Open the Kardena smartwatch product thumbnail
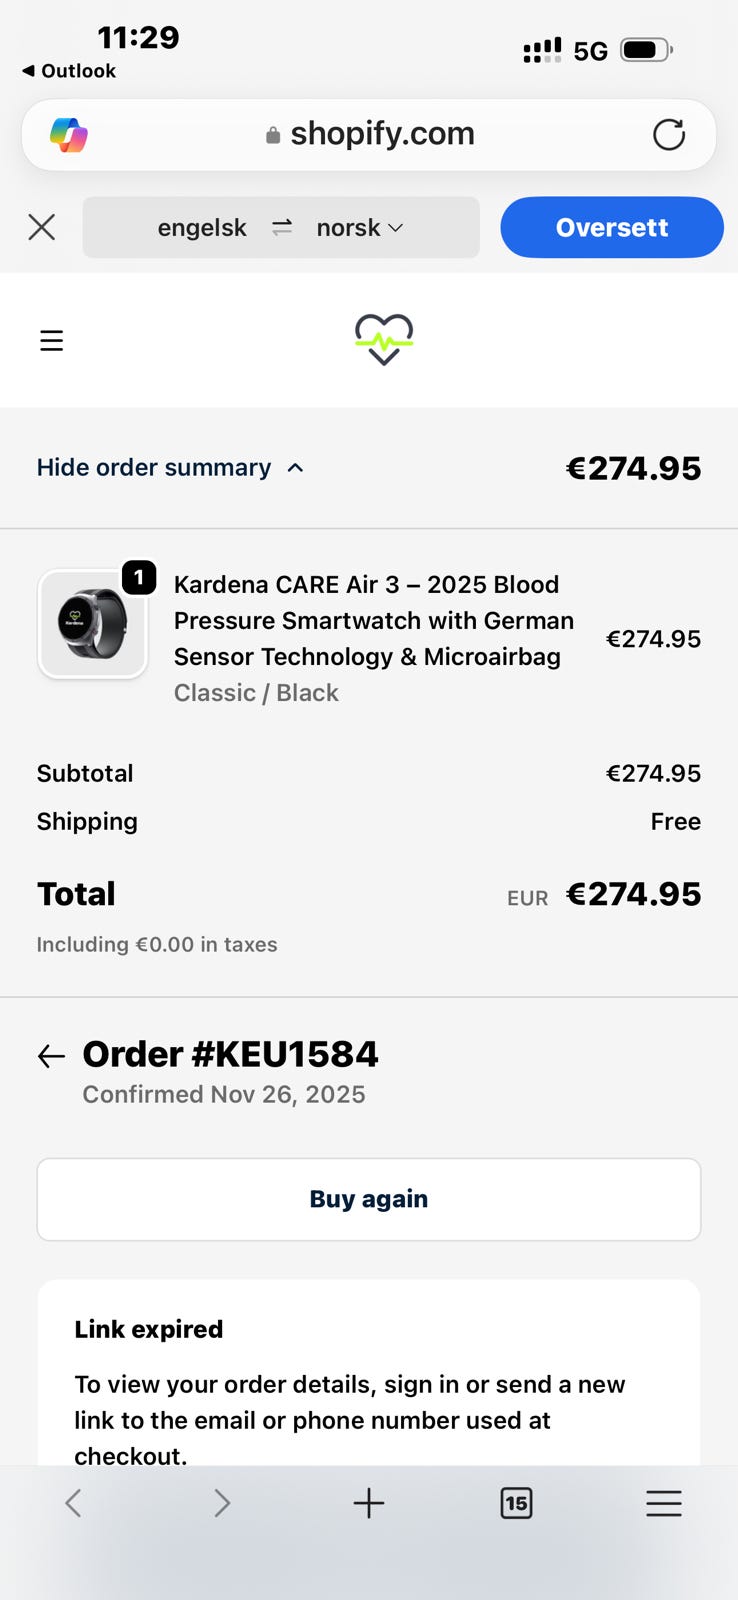 pyautogui.click(x=93, y=624)
